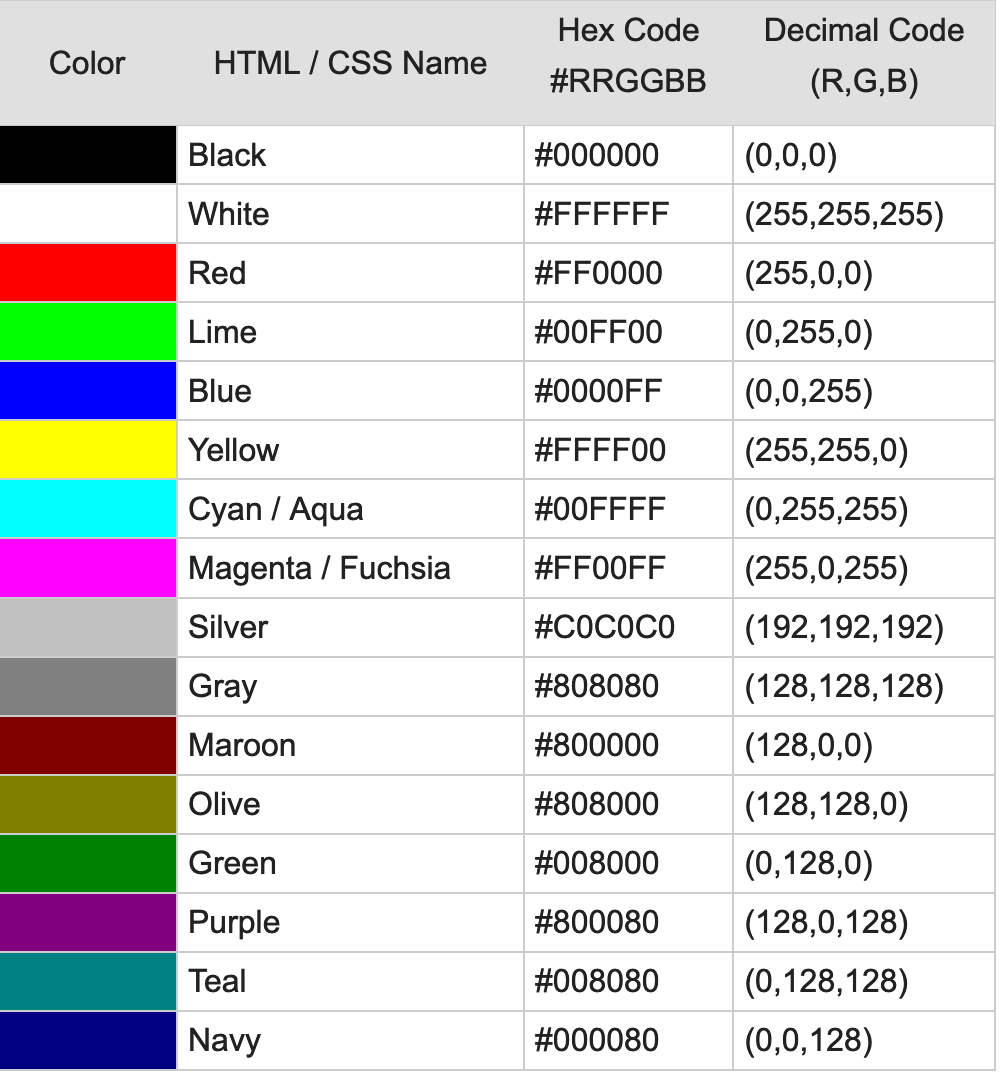Select the 'Maroon' name cell
Viewport: 1002px width, 1072px height.
point(350,745)
